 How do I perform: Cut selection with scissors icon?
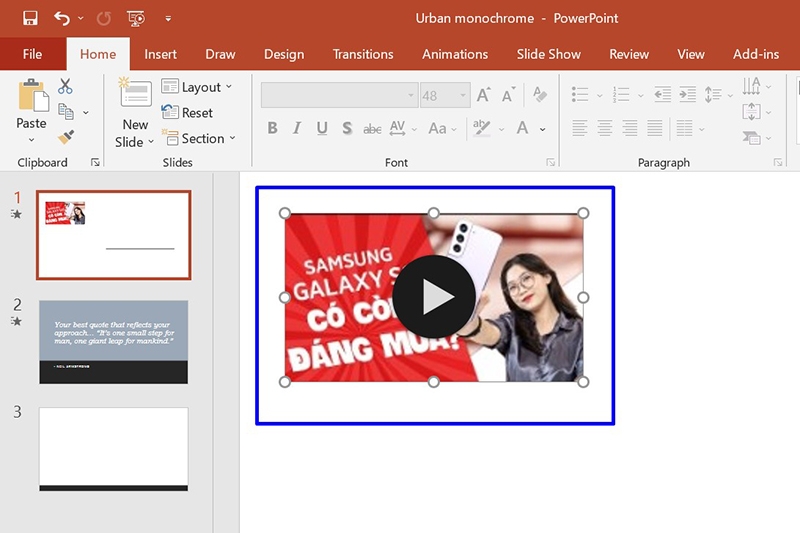65,86
